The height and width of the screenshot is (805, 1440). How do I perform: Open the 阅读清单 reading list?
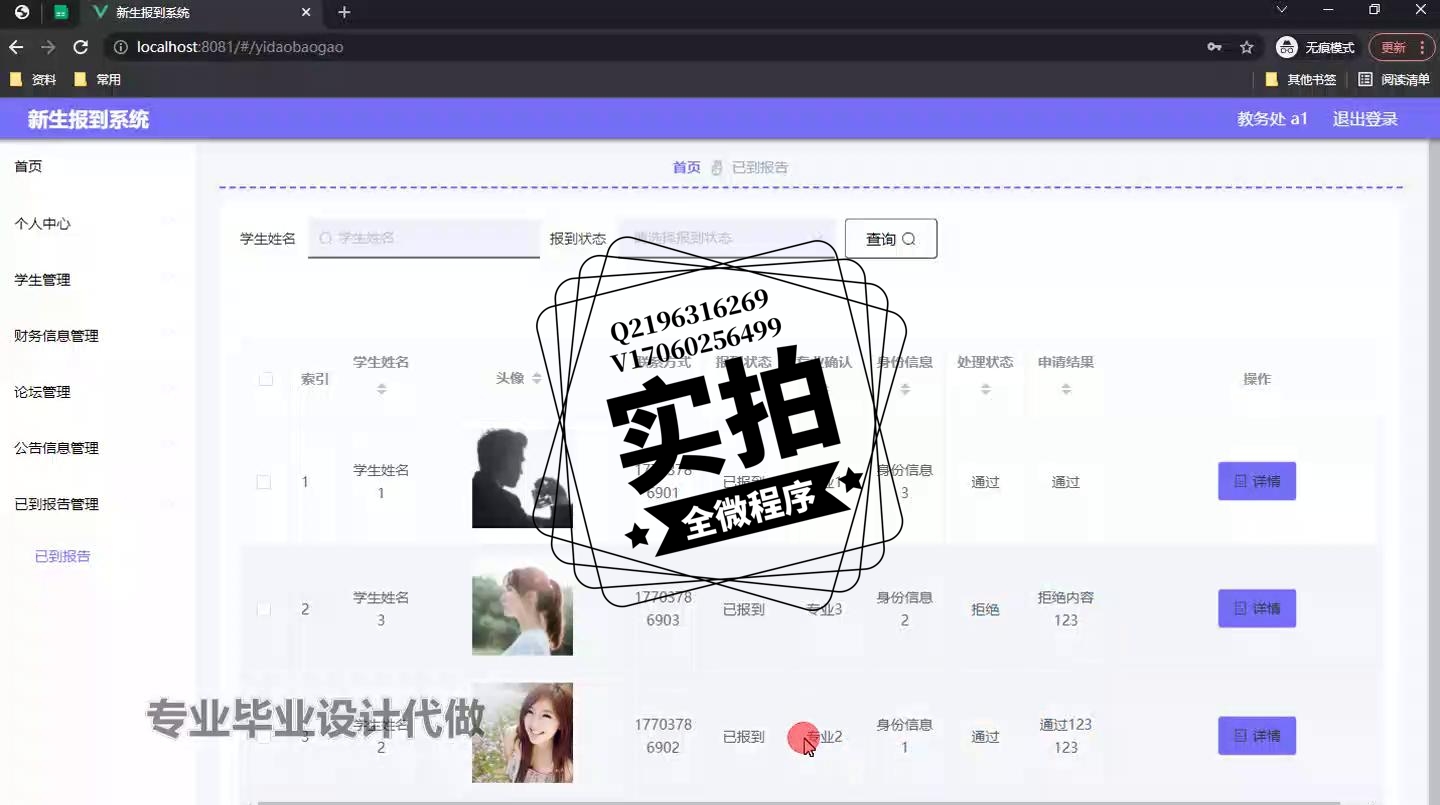tap(1394, 79)
